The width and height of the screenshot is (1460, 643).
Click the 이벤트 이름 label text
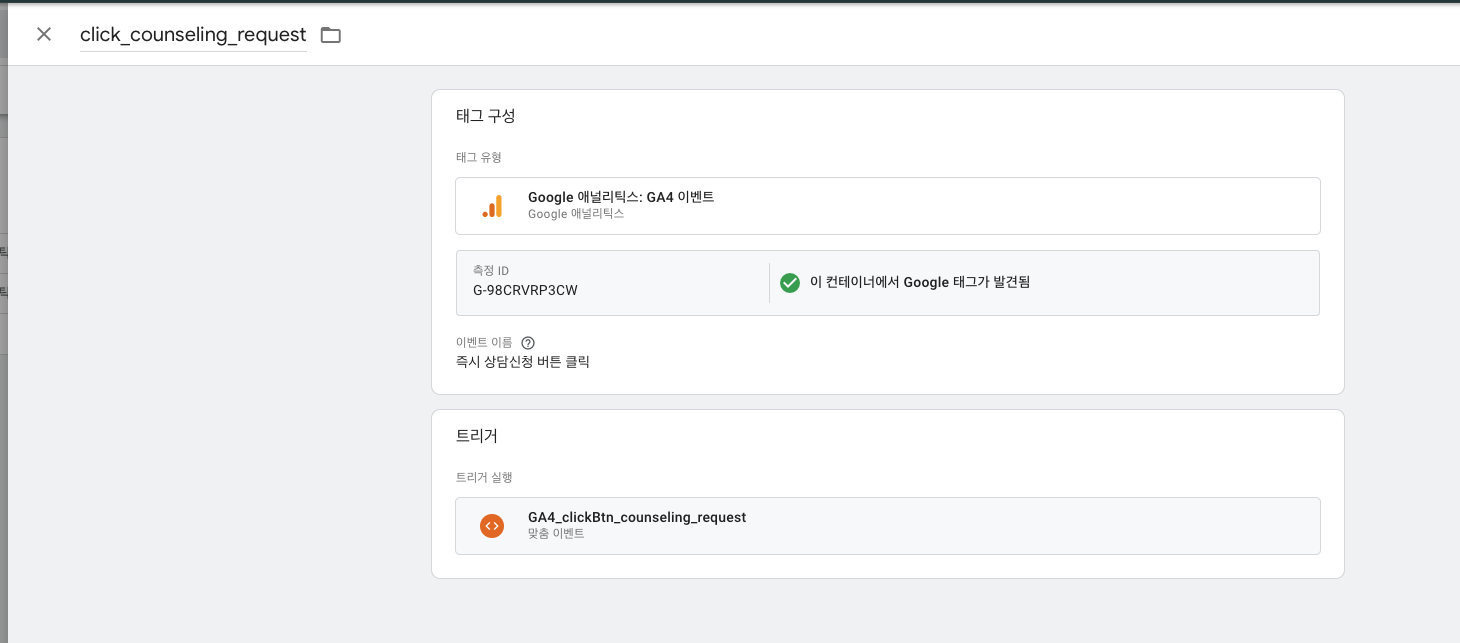(484, 343)
